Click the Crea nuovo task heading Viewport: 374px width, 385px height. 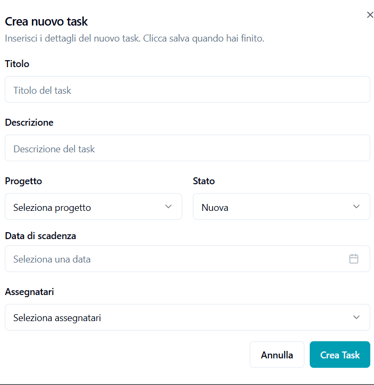pos(46,22)
